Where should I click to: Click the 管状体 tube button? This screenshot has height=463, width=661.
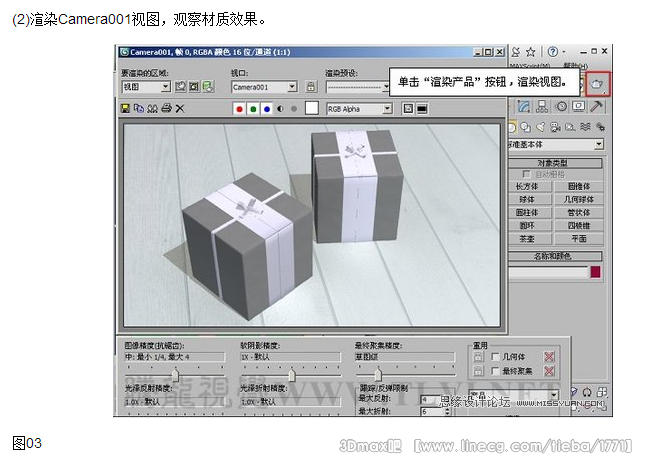tap(579, 213)
